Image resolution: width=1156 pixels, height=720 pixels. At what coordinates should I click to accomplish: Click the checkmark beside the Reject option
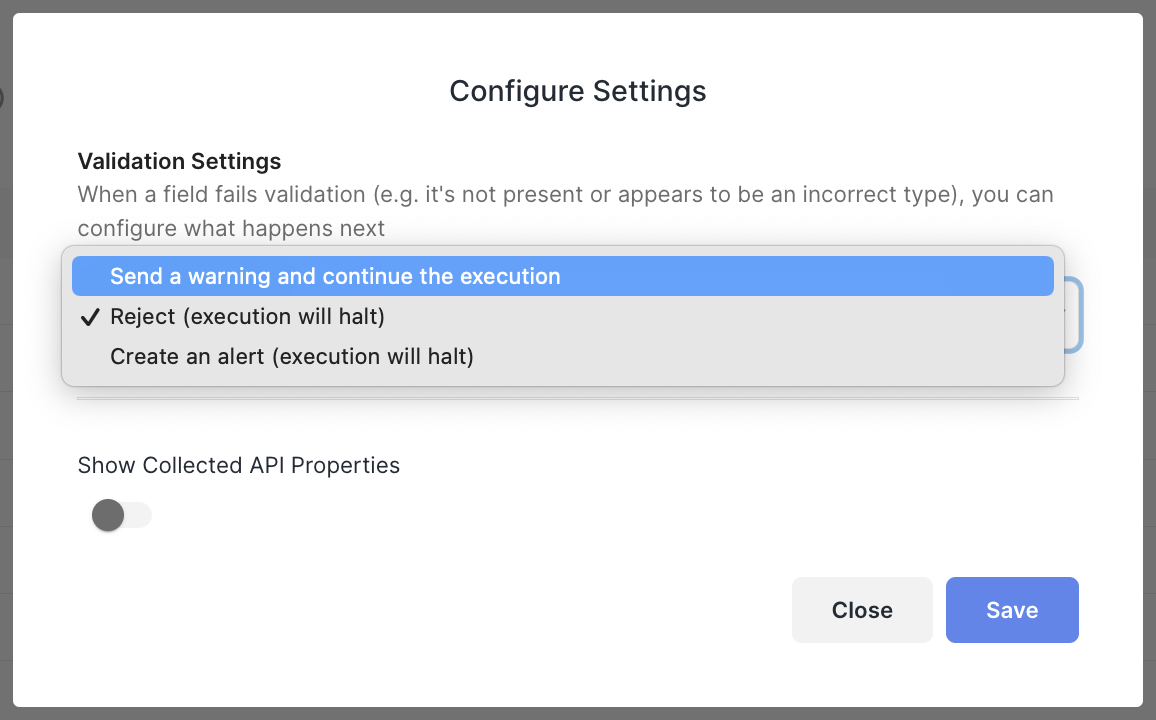click(90, 317)
